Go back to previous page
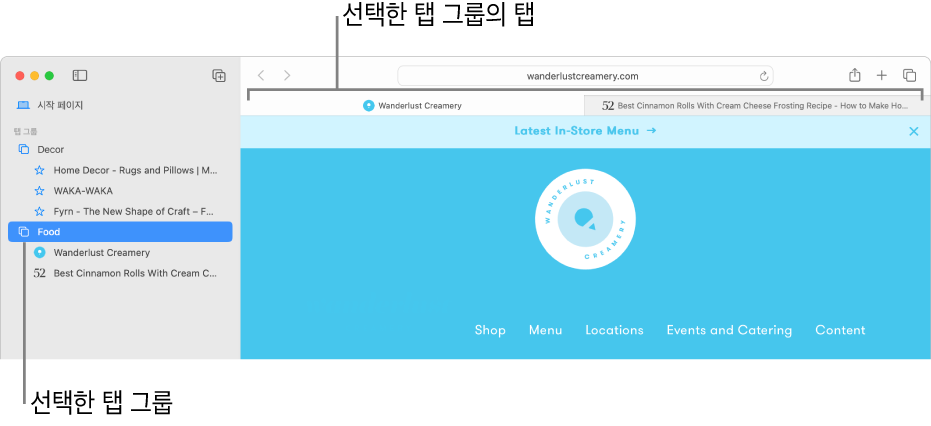The image size is (931, 426). [x=261, y=75]
